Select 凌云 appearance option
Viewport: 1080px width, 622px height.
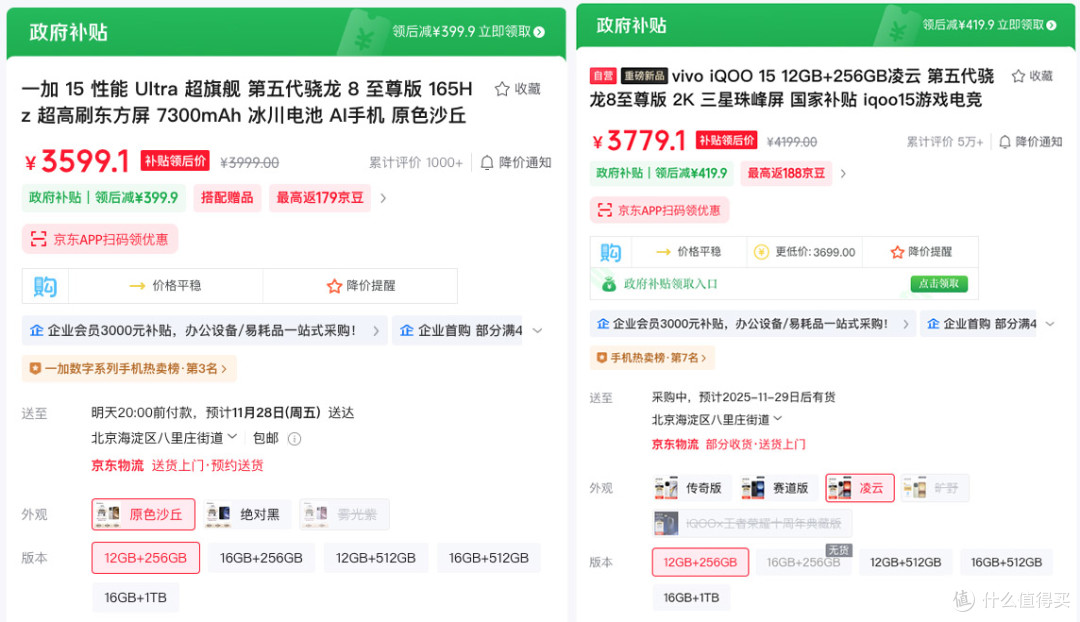tap(860, 488)
